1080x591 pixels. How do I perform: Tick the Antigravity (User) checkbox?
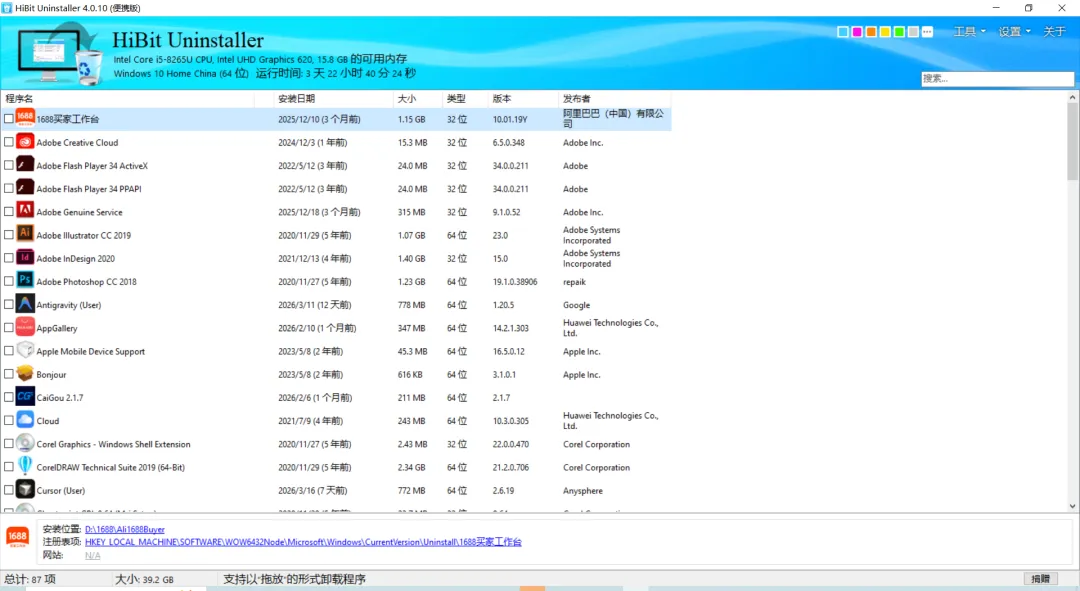[x=8, y=304]
